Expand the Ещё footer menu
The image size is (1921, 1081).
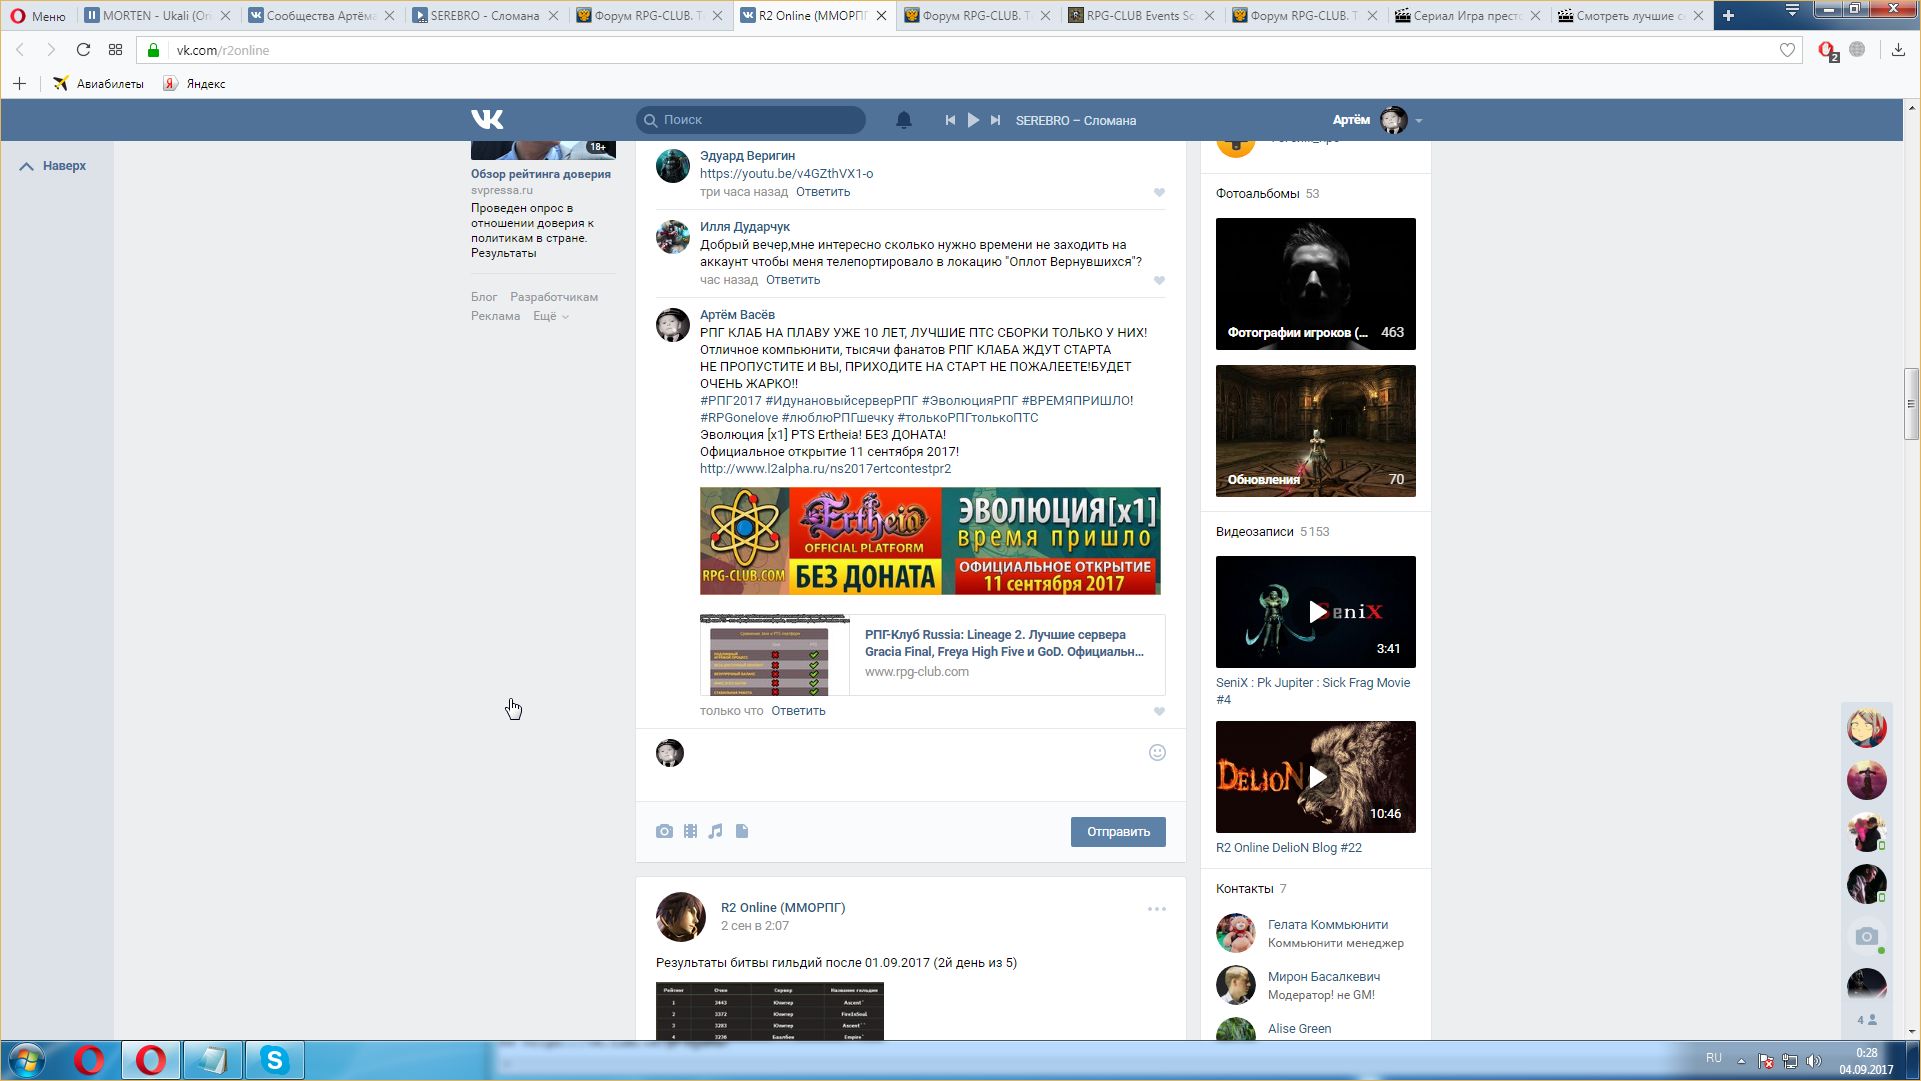tap(551, 316)
